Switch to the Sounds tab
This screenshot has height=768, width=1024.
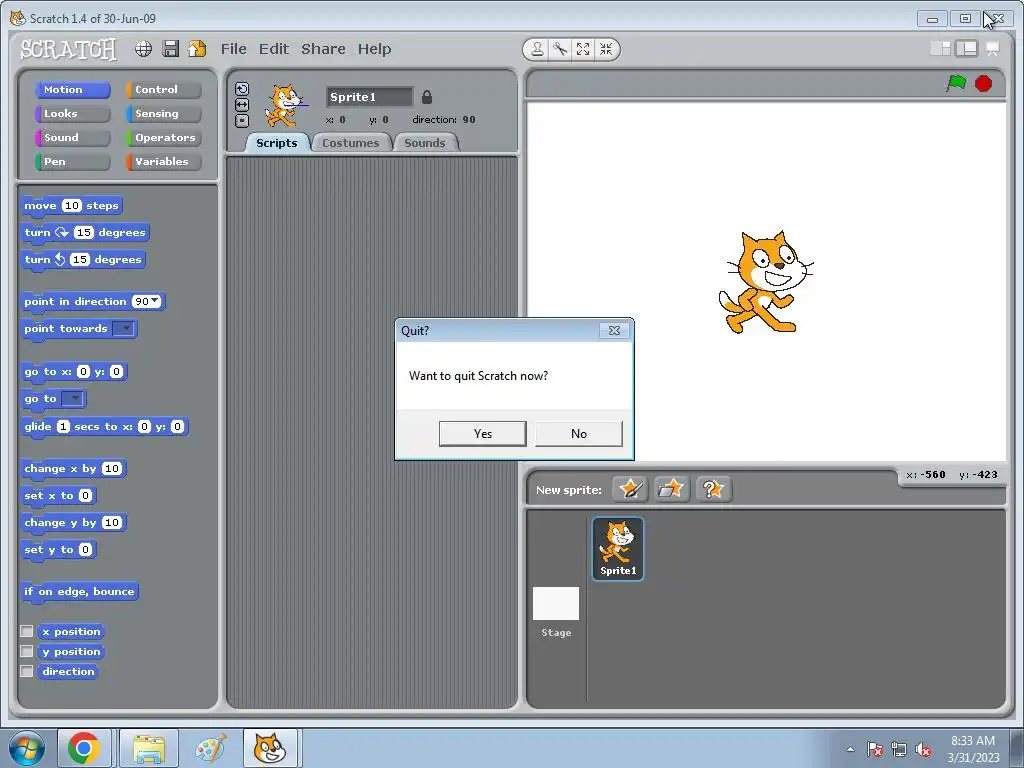(x=424, y=143)
